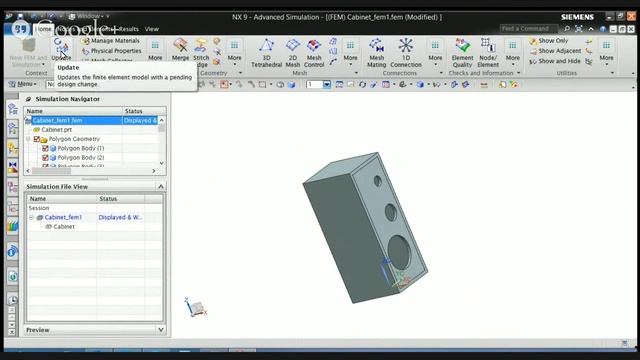Uncheck the Polygon Geometry checkbox

[37, 139]
